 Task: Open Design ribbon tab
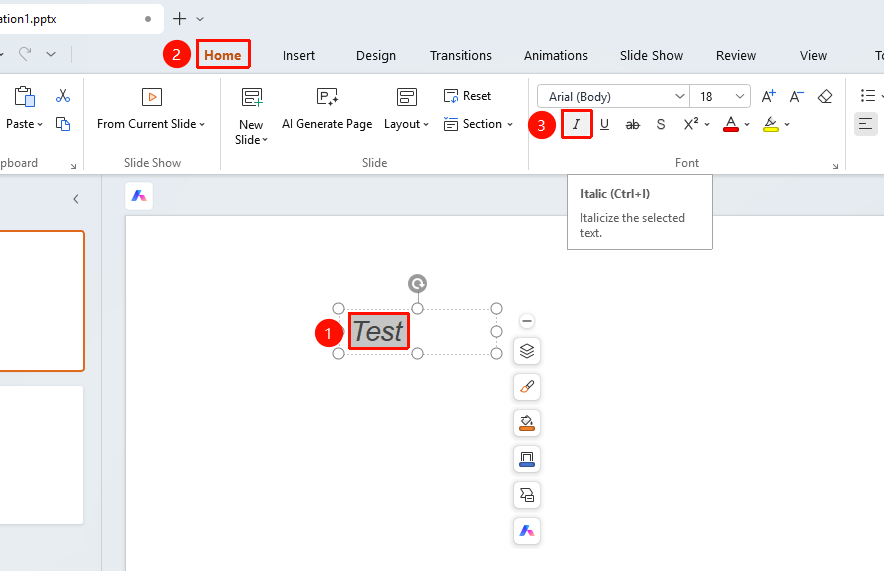point(376,56)
